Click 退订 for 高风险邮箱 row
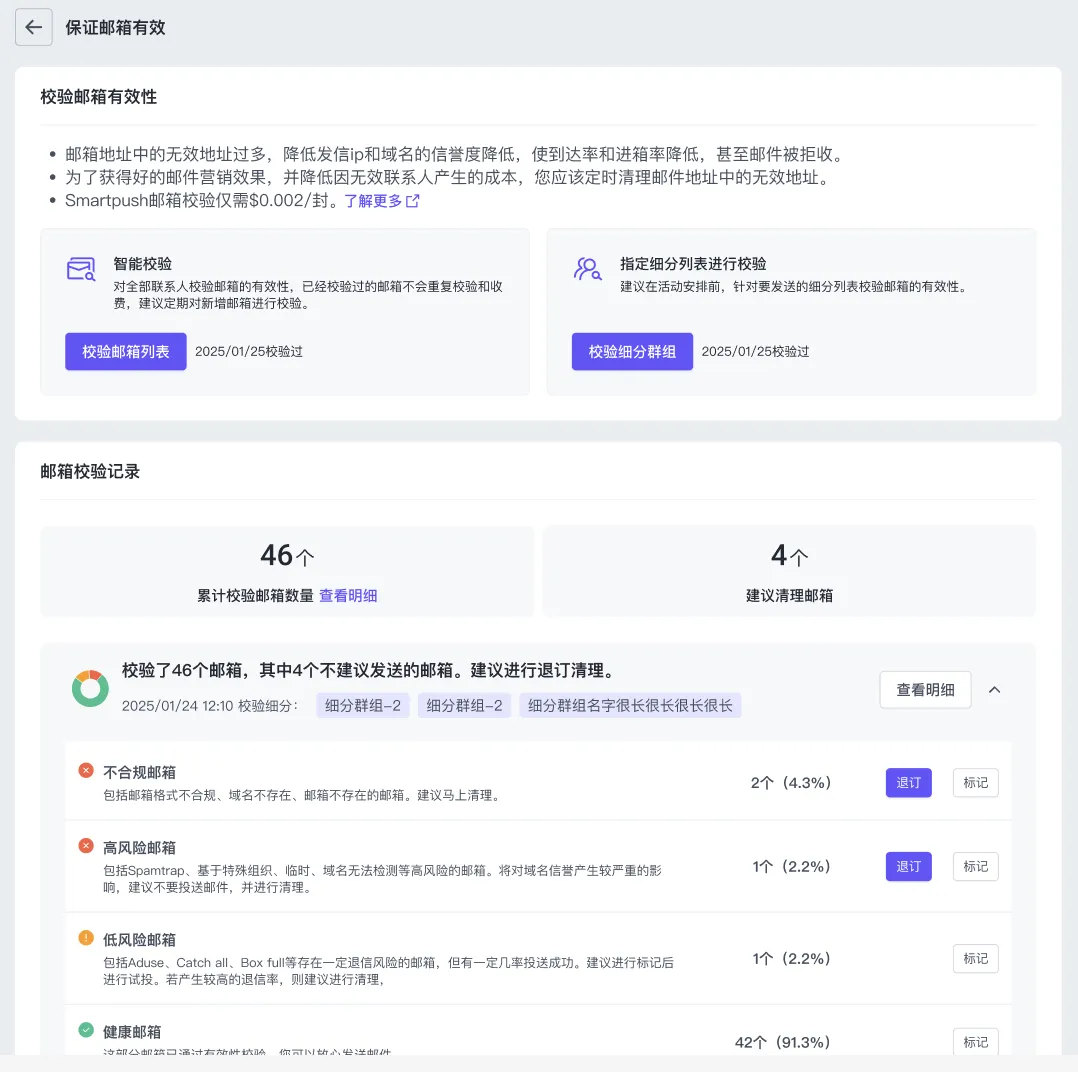This screenshot has width=1078, height=1072. click(x=908, y=866)
